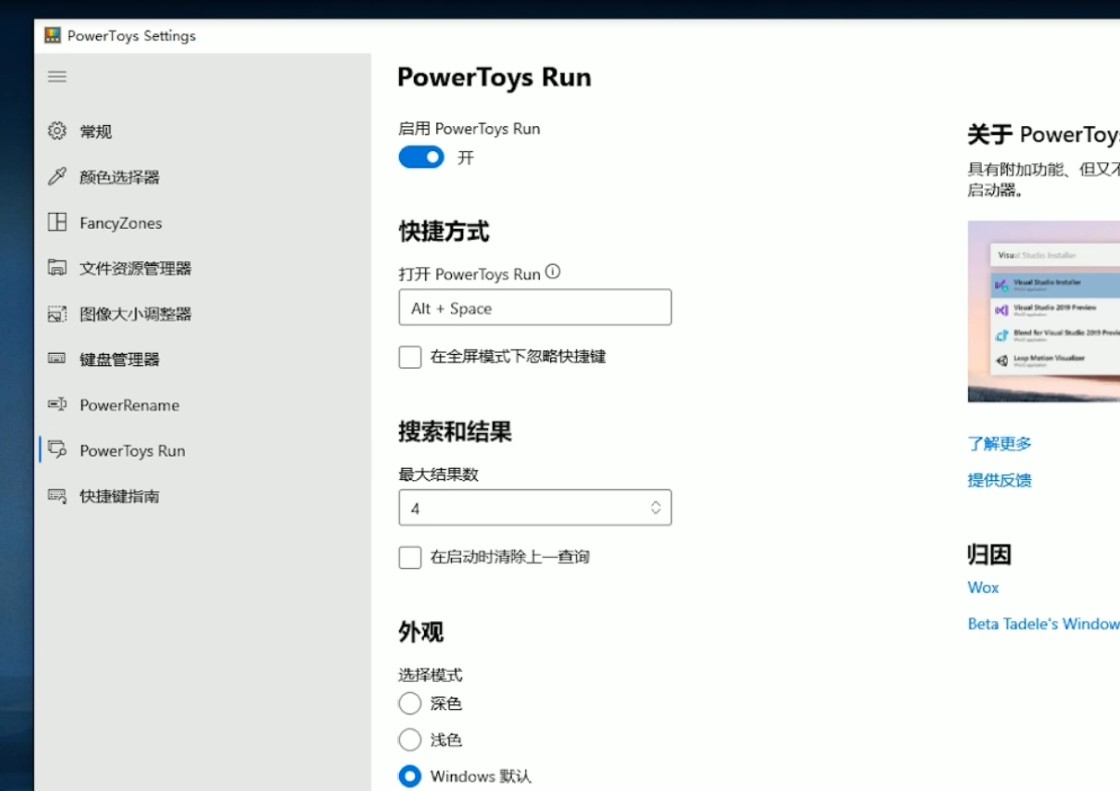Open the hamburger navigation menu
The width and height of the screenshot is (1120, 791).
[57, 76]
